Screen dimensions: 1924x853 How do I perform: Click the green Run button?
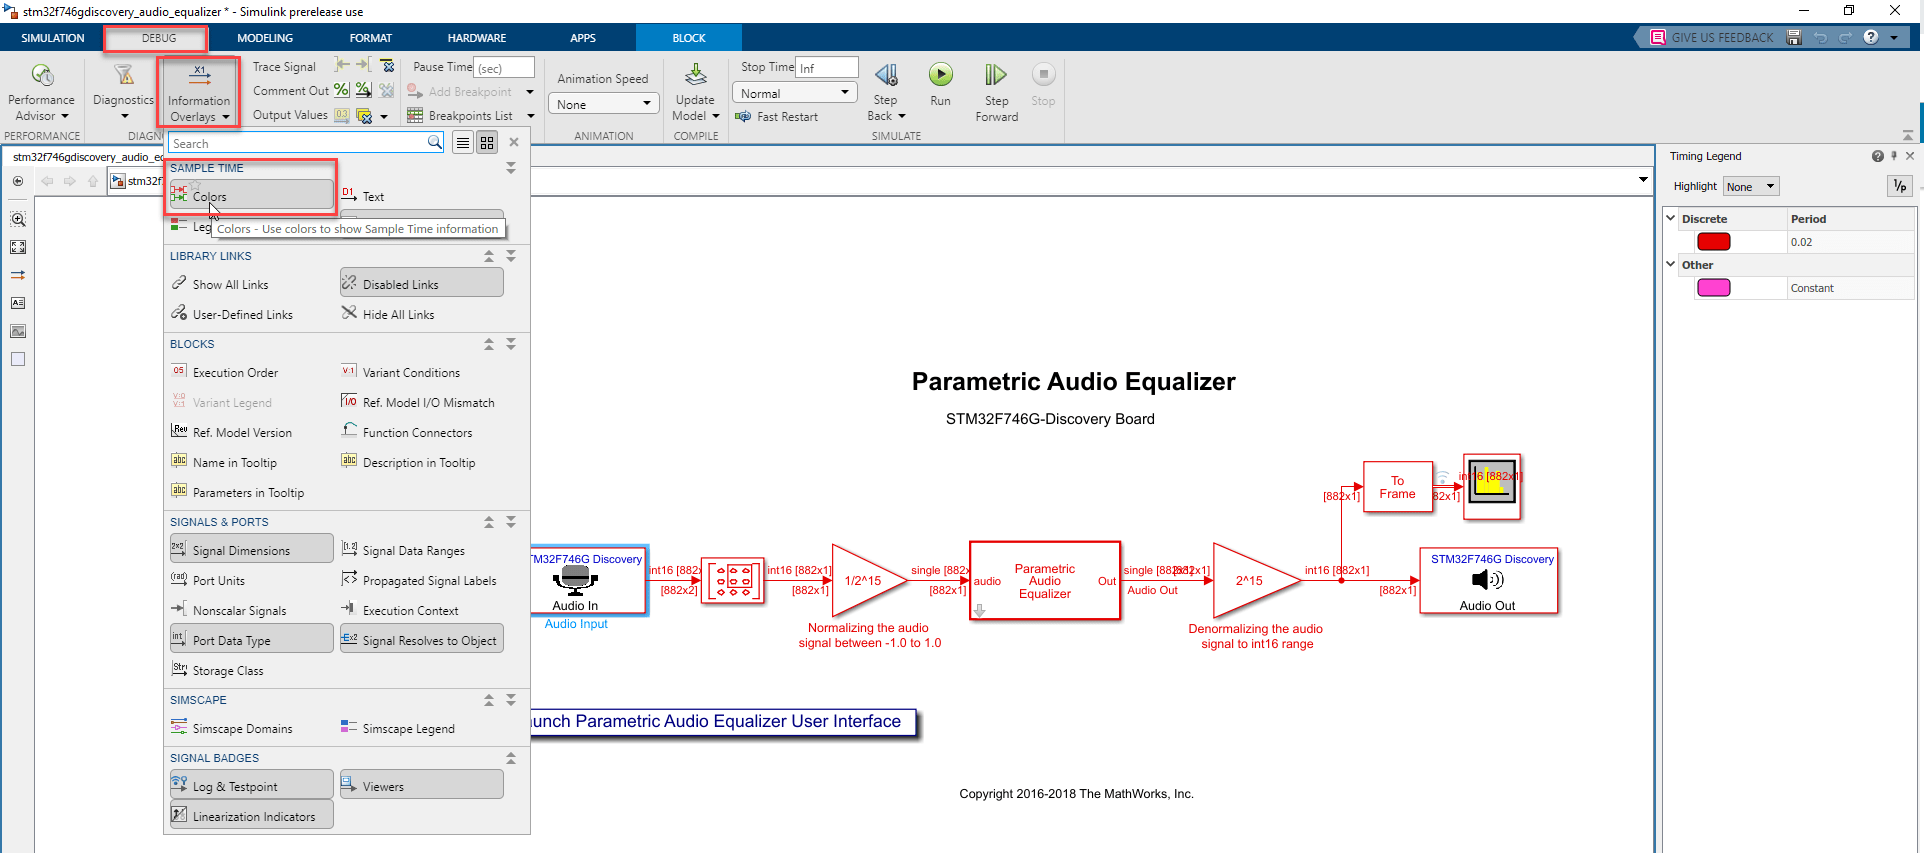coord(940,75)
